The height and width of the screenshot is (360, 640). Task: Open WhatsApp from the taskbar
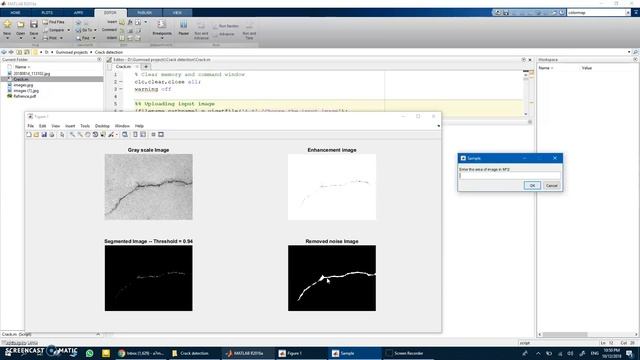pos(89,353)
